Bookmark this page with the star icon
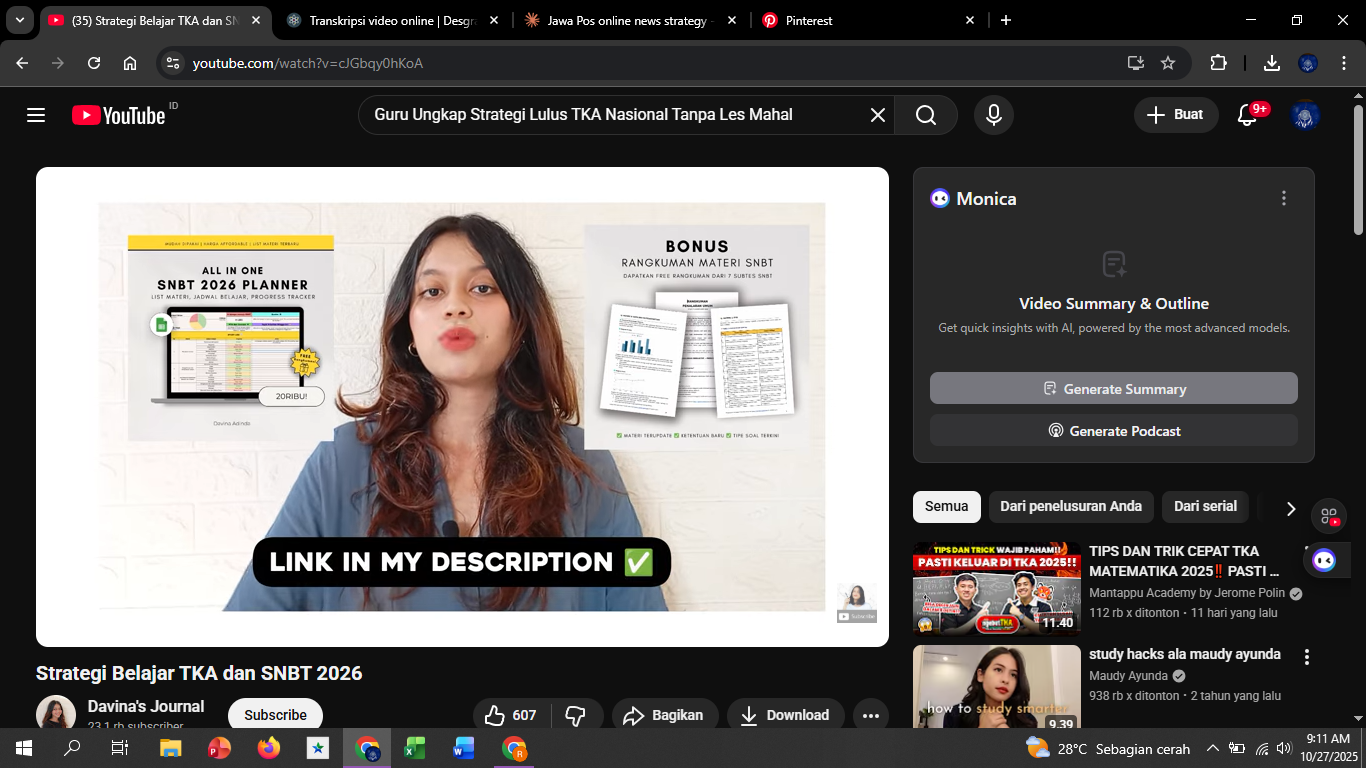Image resolution: width=1366 pixels, height=768 pixels. coord(1167,63)
